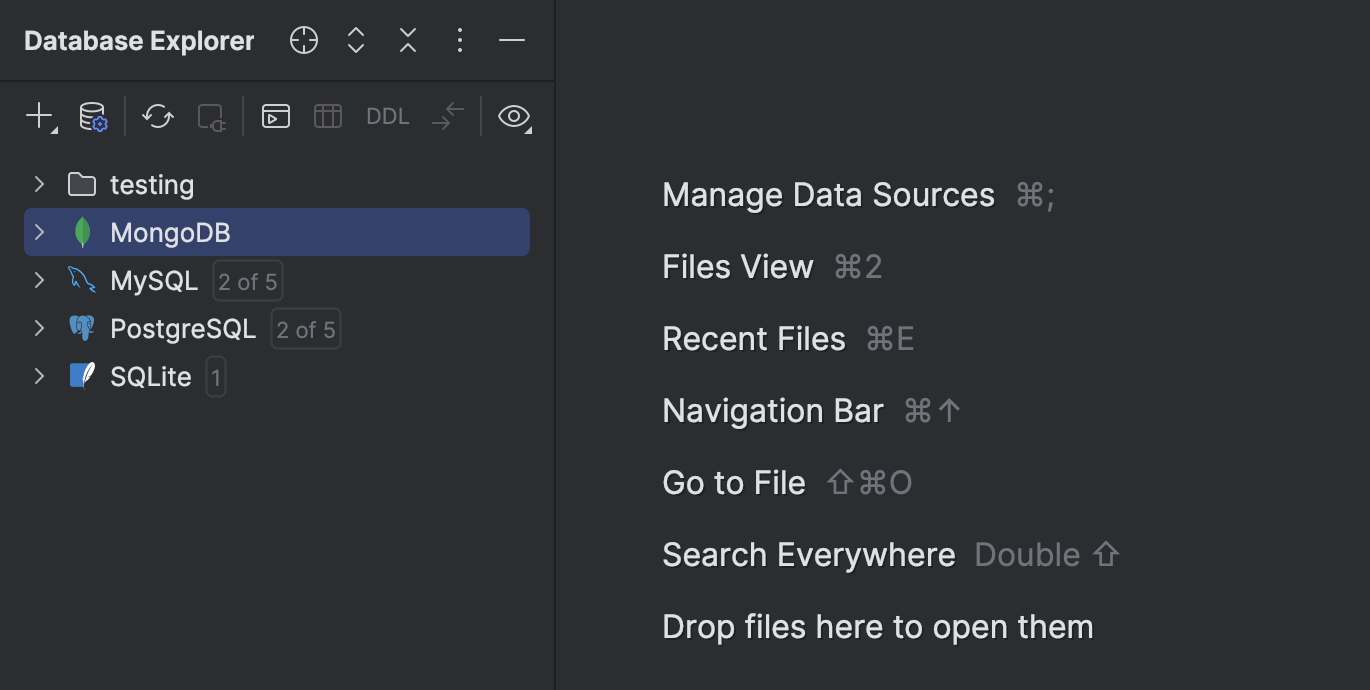Expand the PostgreSQL node
This screenshot has height=690, width=1370.
tap(39, 328)
